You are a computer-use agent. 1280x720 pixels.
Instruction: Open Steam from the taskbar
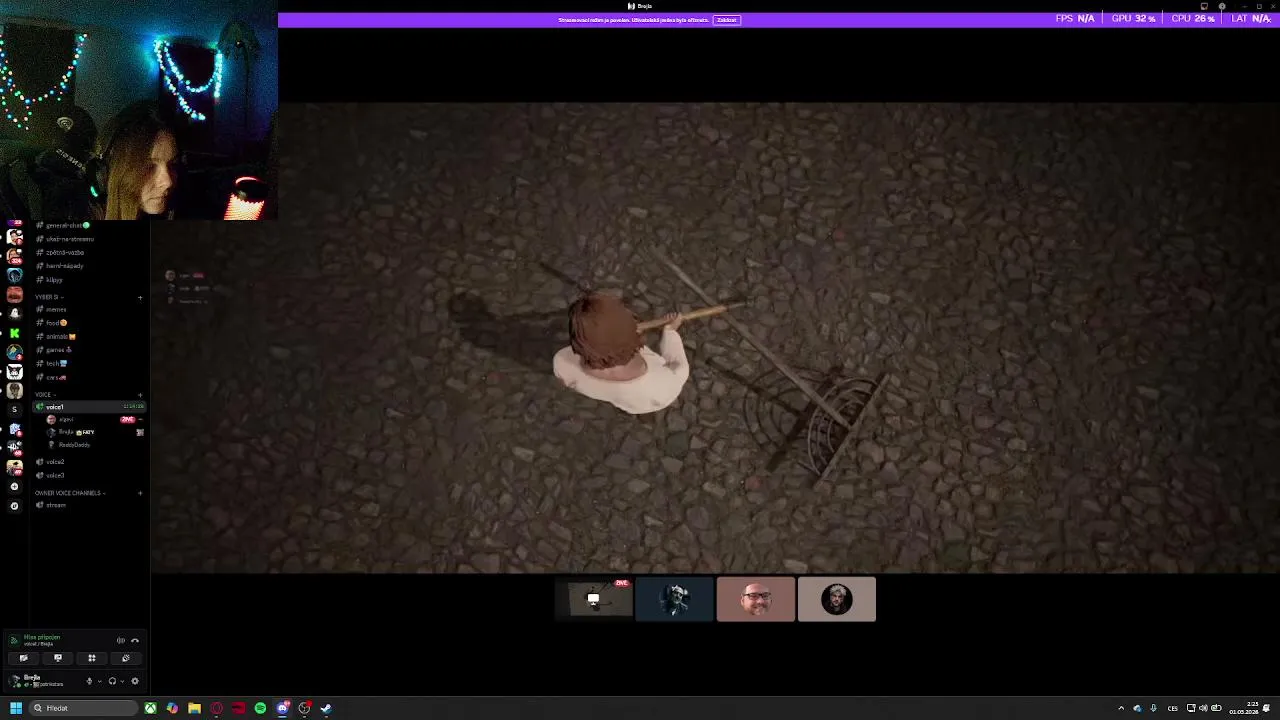click(326, 708)
